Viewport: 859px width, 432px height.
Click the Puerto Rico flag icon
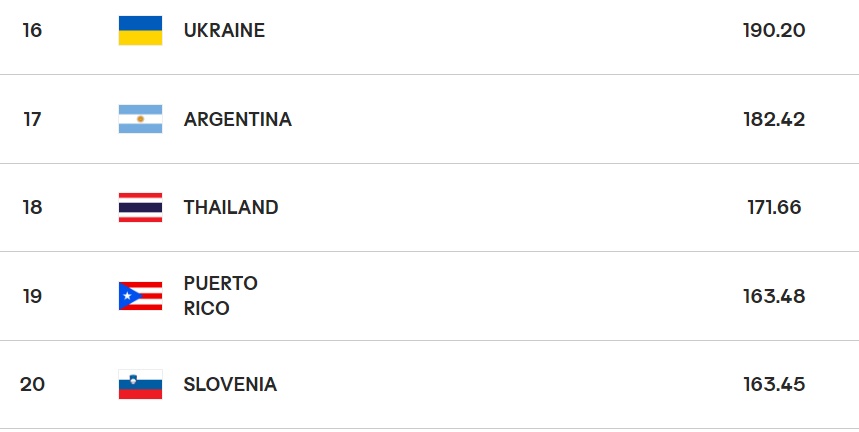click(x=140, y=296)
